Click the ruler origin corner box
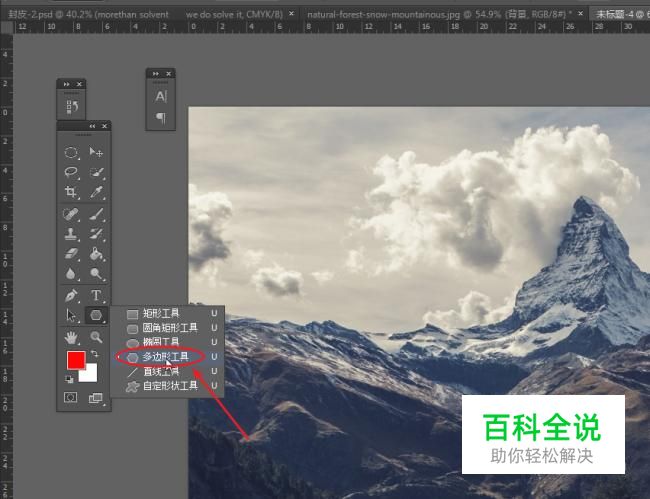Screen dimensions: 650x499 [x=7, y=27]
